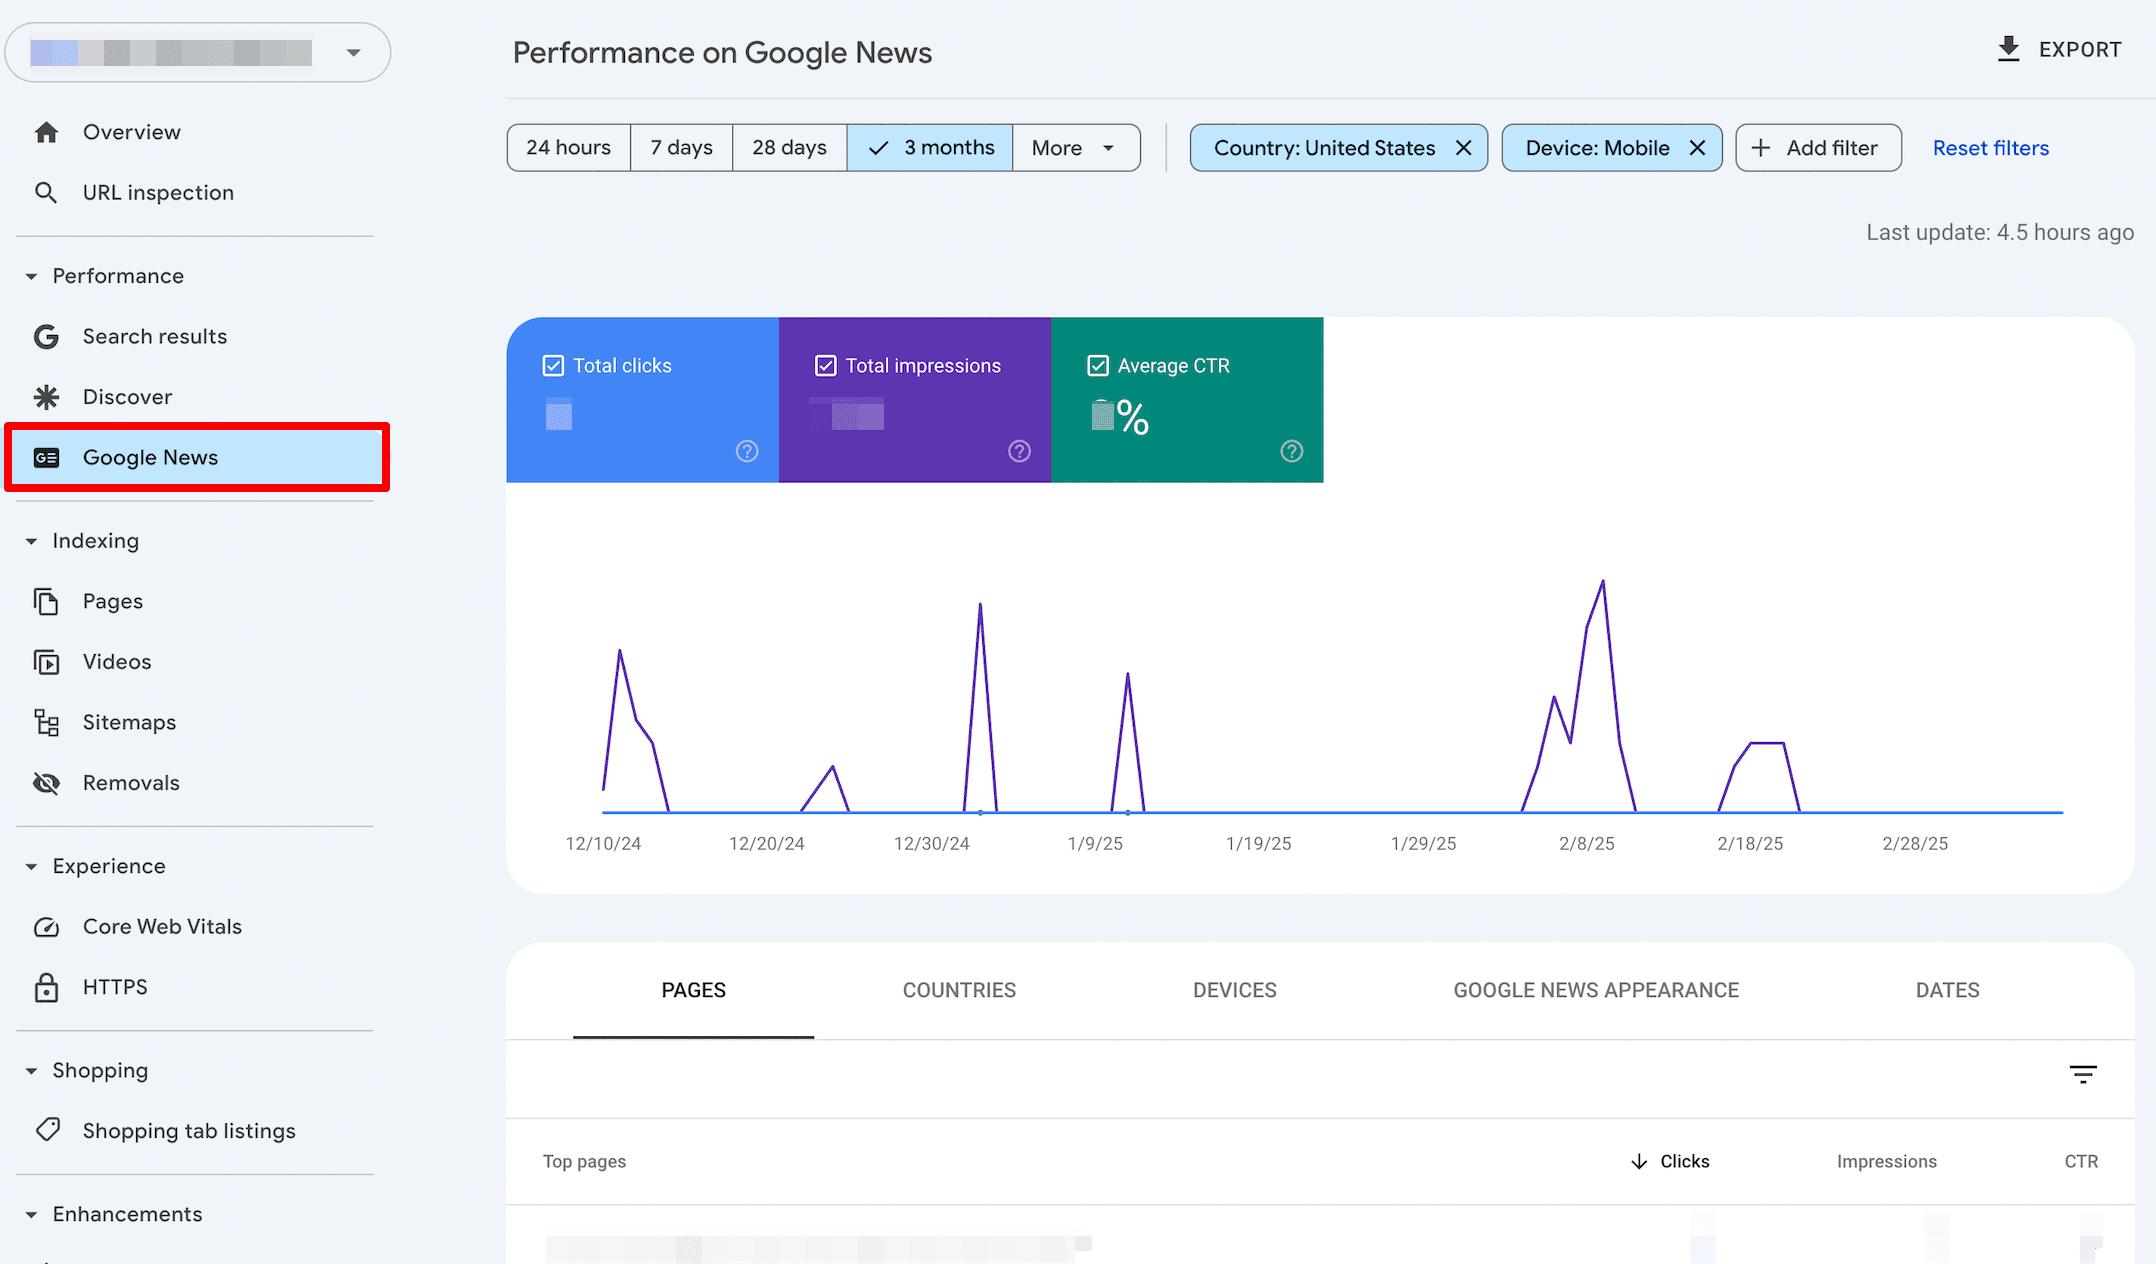Select the Search results report

[x=155, y=336]
